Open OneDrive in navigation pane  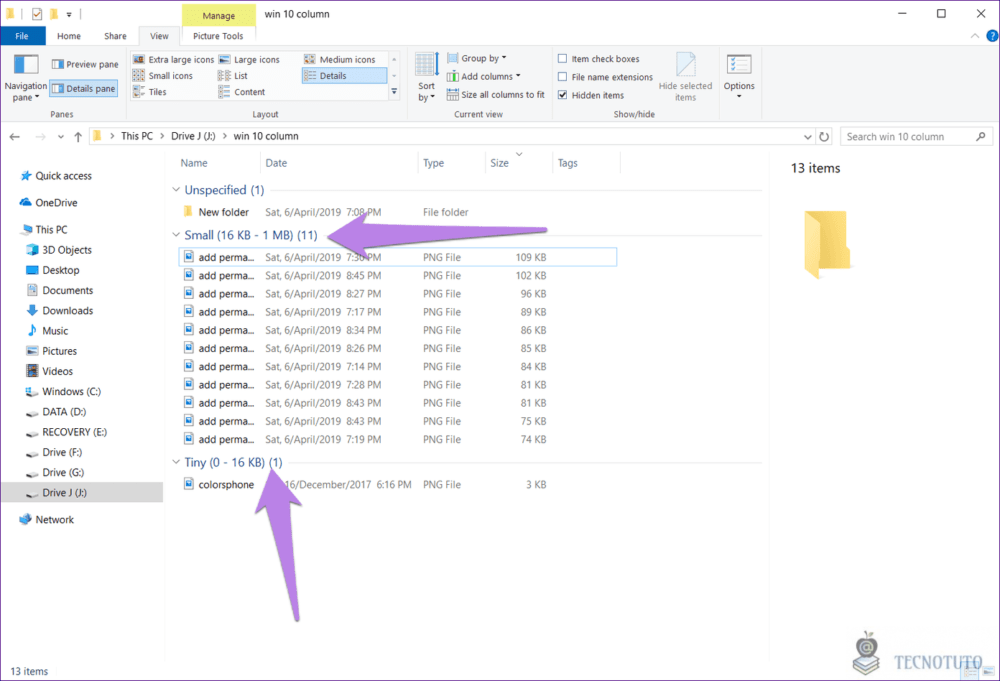48,203
